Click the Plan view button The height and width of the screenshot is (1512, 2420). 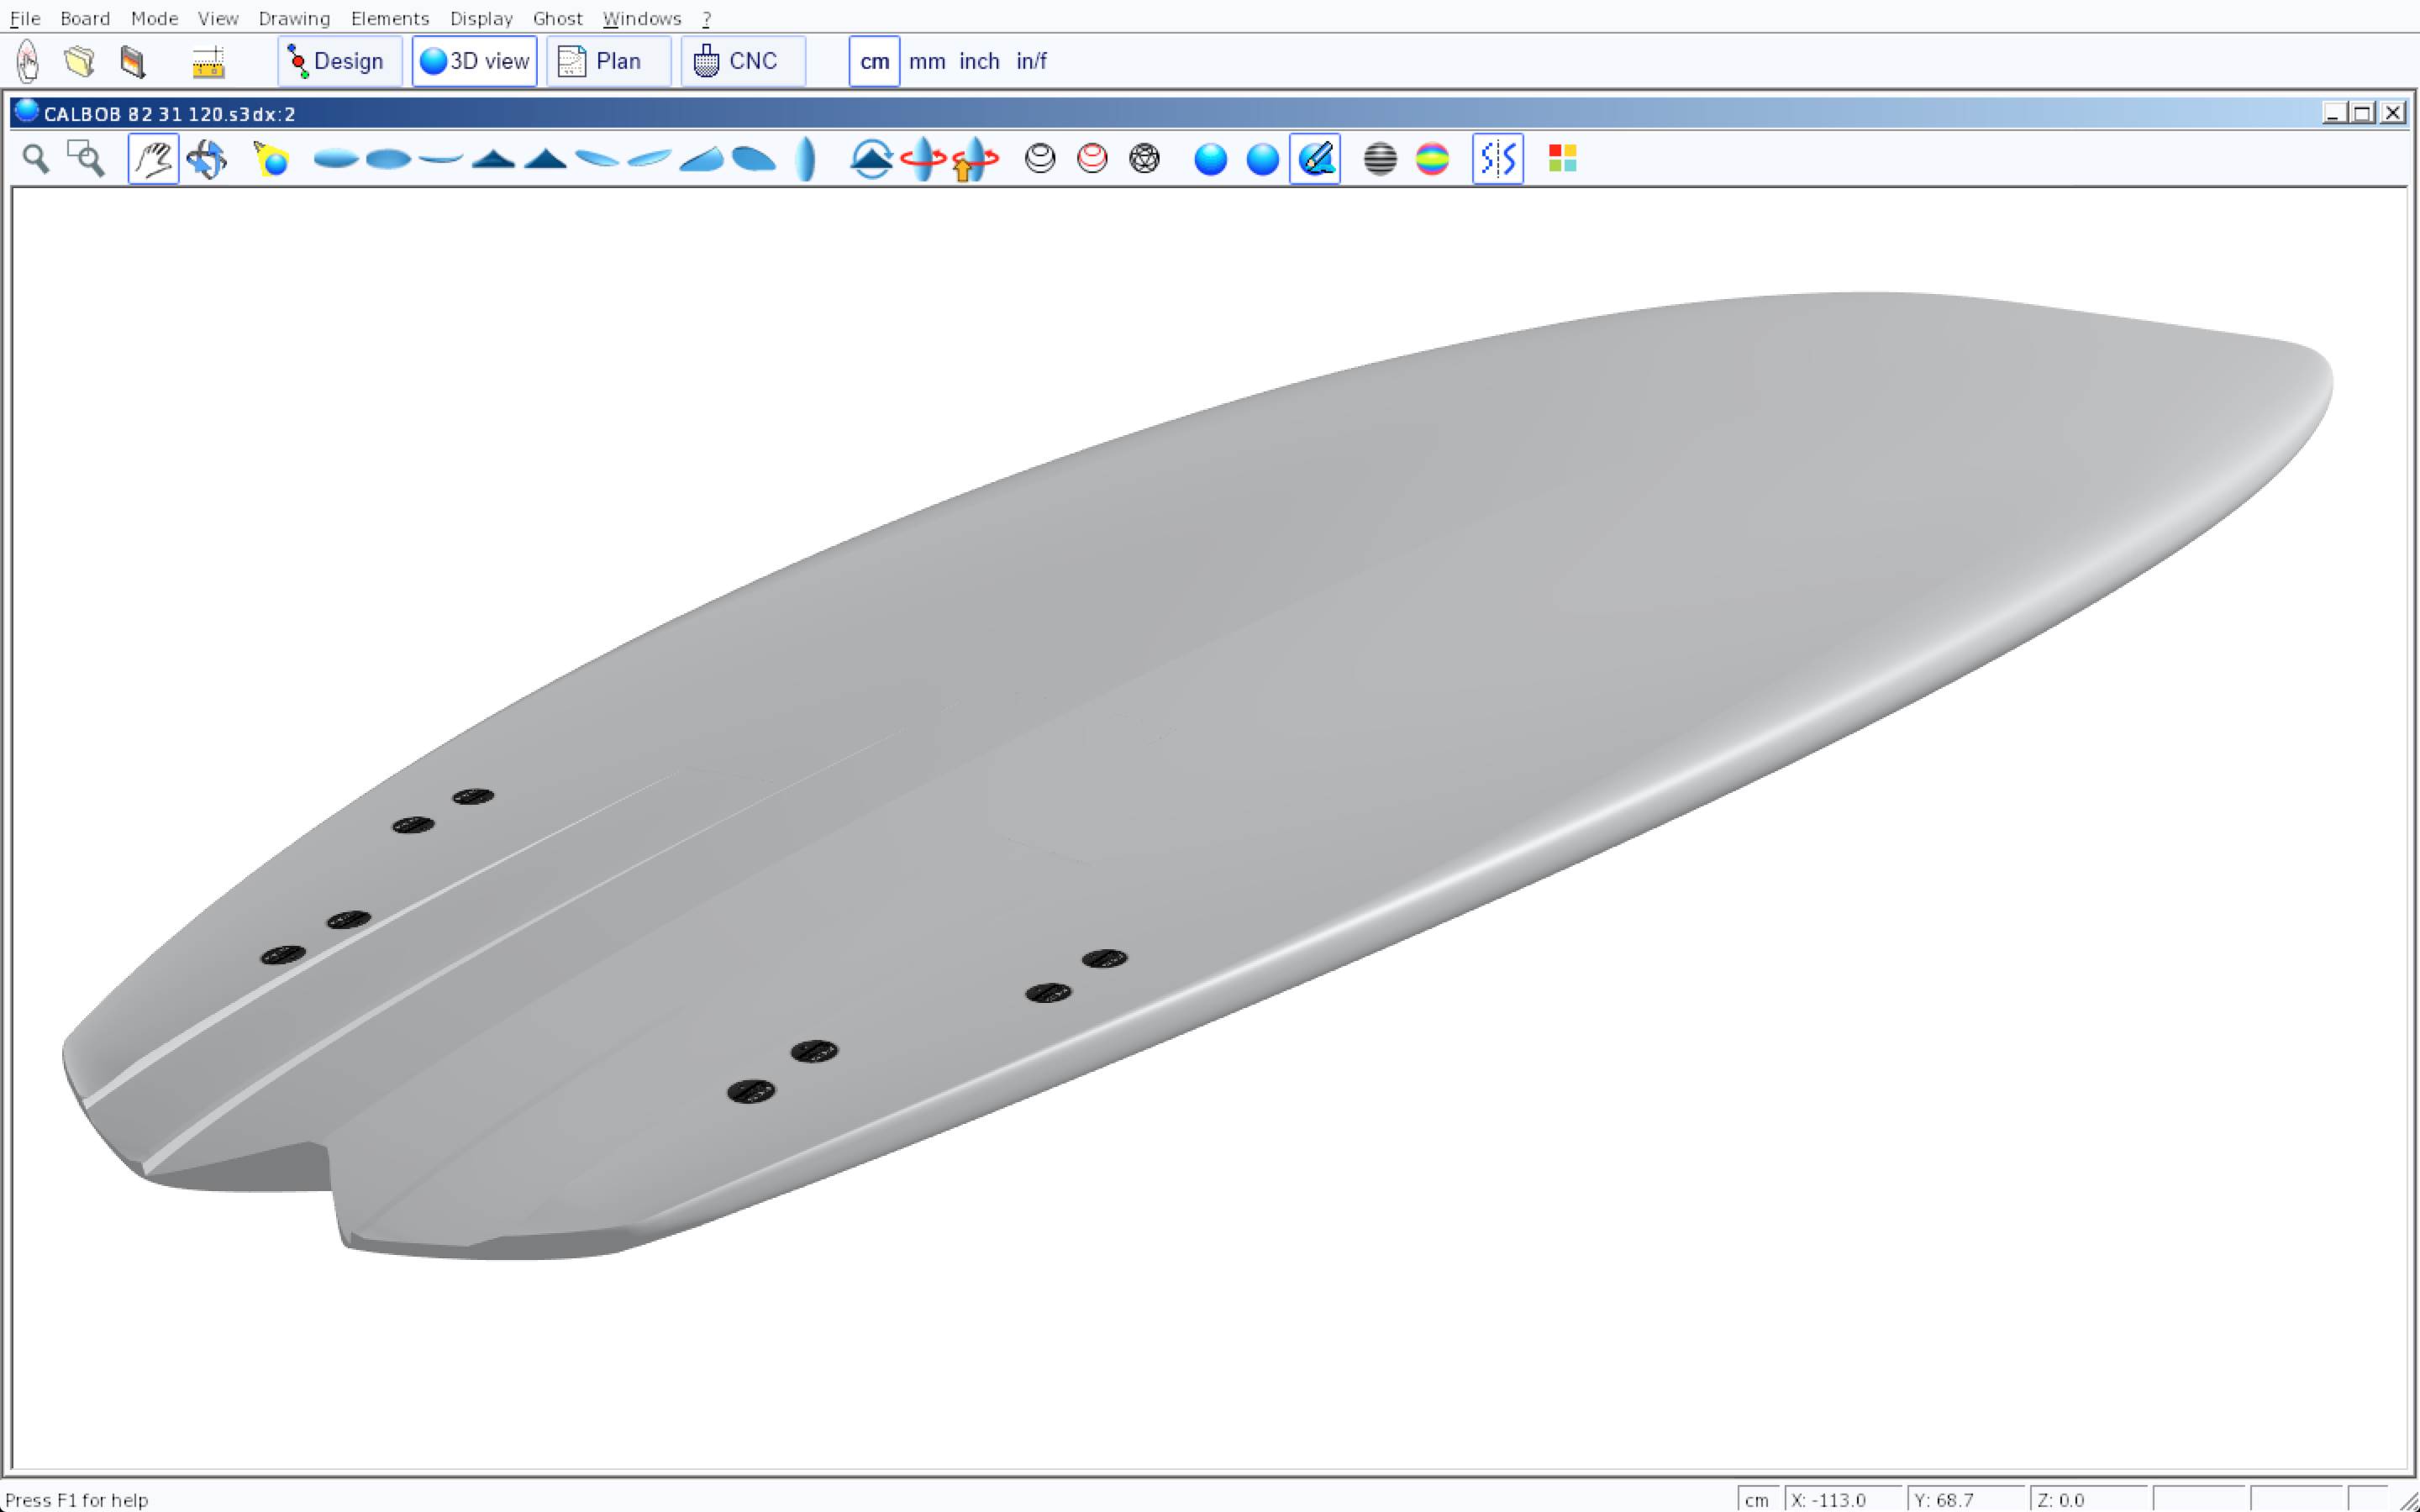tap(608, 61)
